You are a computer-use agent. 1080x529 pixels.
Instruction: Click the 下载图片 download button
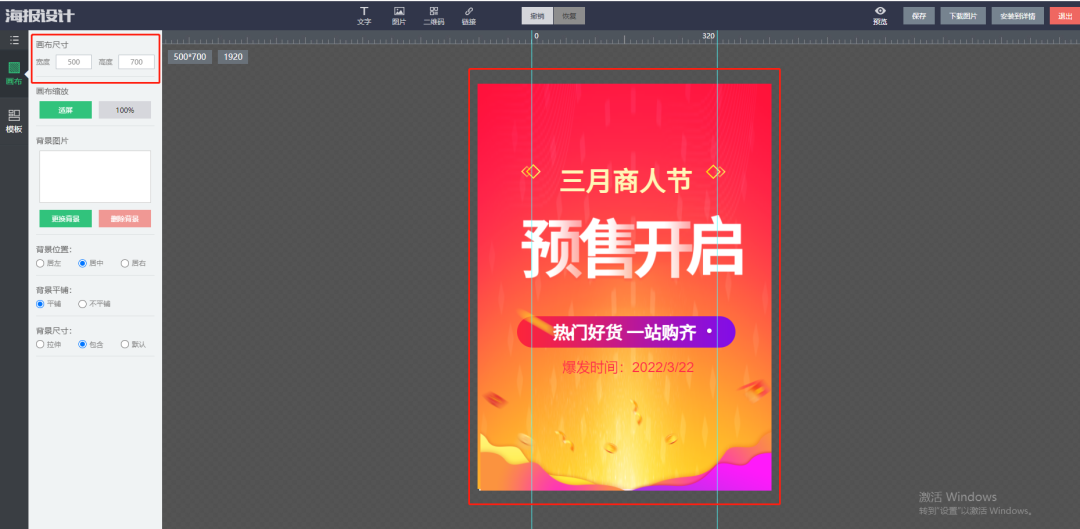(963, 16)
